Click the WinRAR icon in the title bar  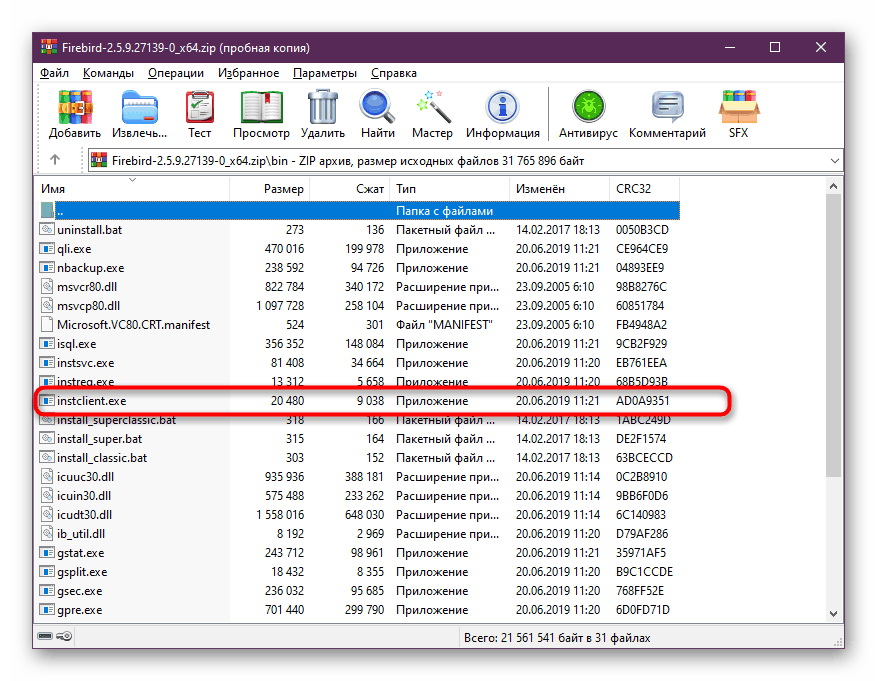pyautogui.click(x=49, y=48)
